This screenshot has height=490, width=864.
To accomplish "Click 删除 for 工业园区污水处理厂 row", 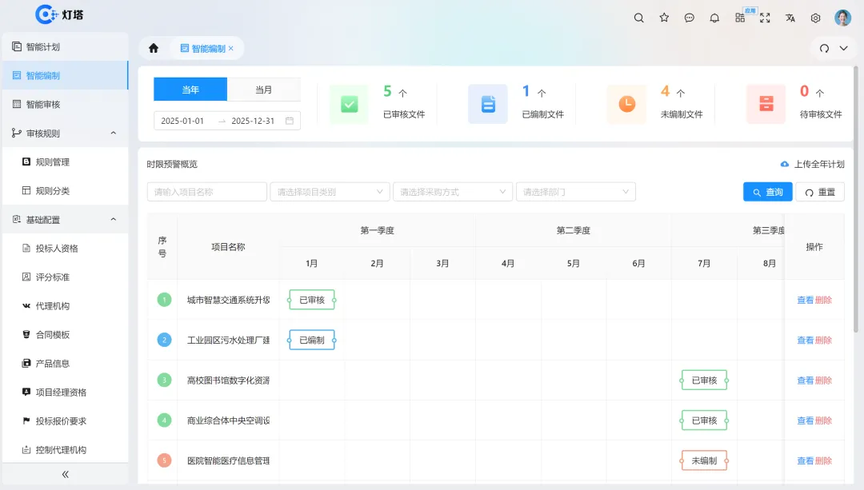I will pyautogui.click(x=824, y=340).
